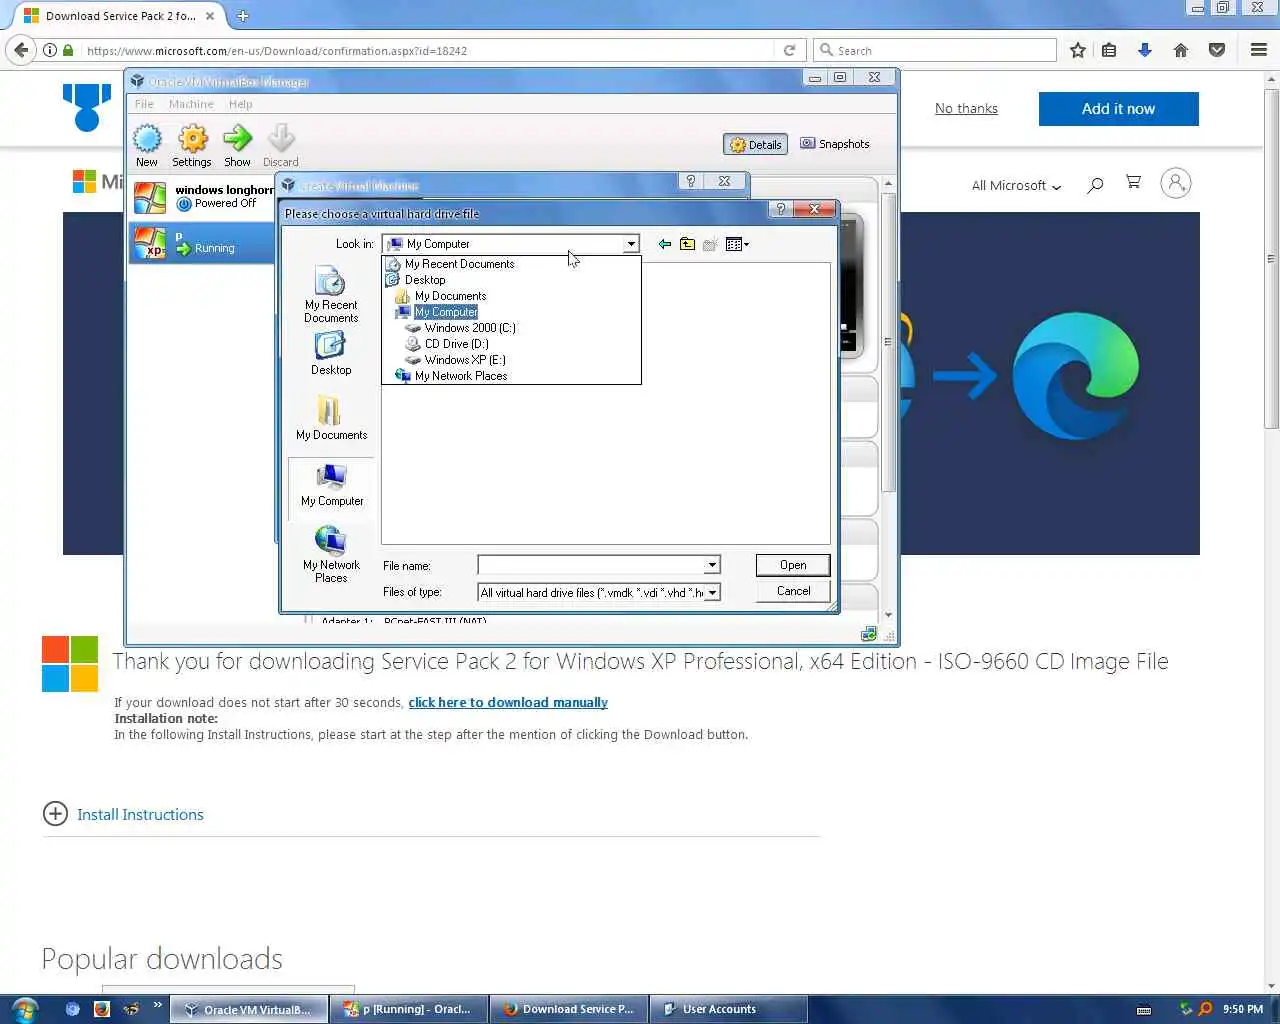Click the Open button in the file dialog
This screenshot has width=1280, height=1024.
point(793,565)
